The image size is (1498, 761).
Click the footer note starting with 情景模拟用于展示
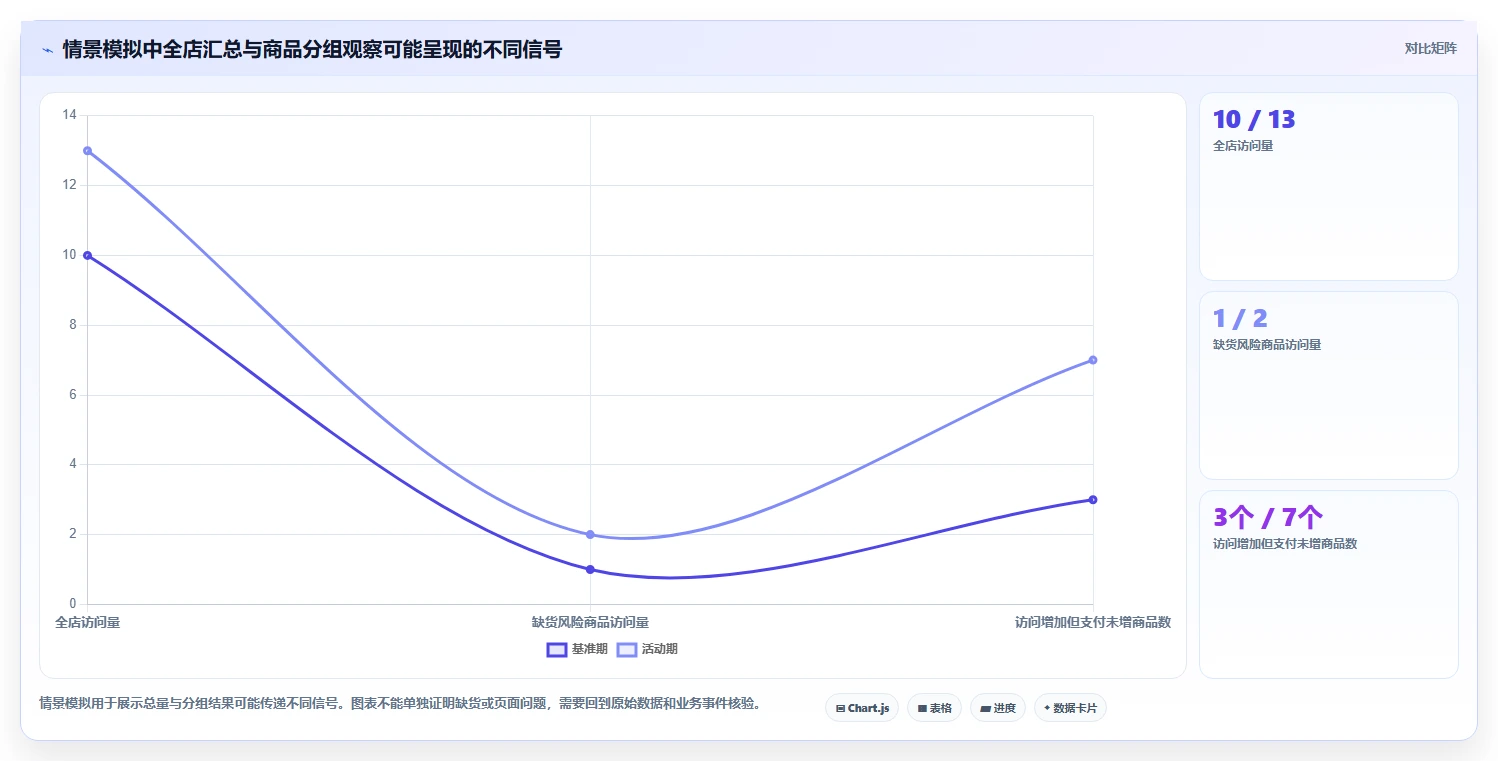(400, 703)
